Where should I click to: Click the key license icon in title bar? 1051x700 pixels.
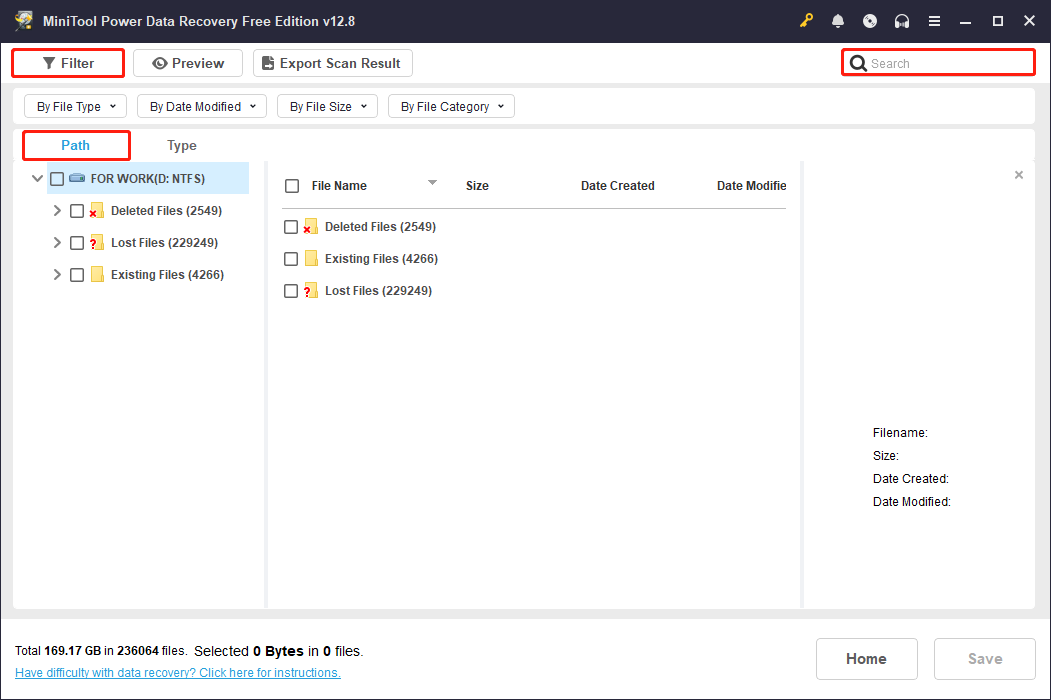click(806, 20)
